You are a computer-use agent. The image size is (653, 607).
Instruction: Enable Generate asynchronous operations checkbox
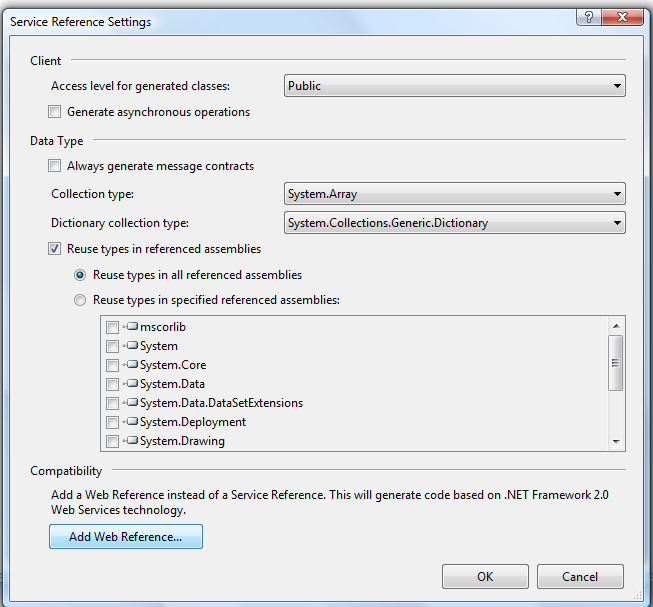click(55, 112)
